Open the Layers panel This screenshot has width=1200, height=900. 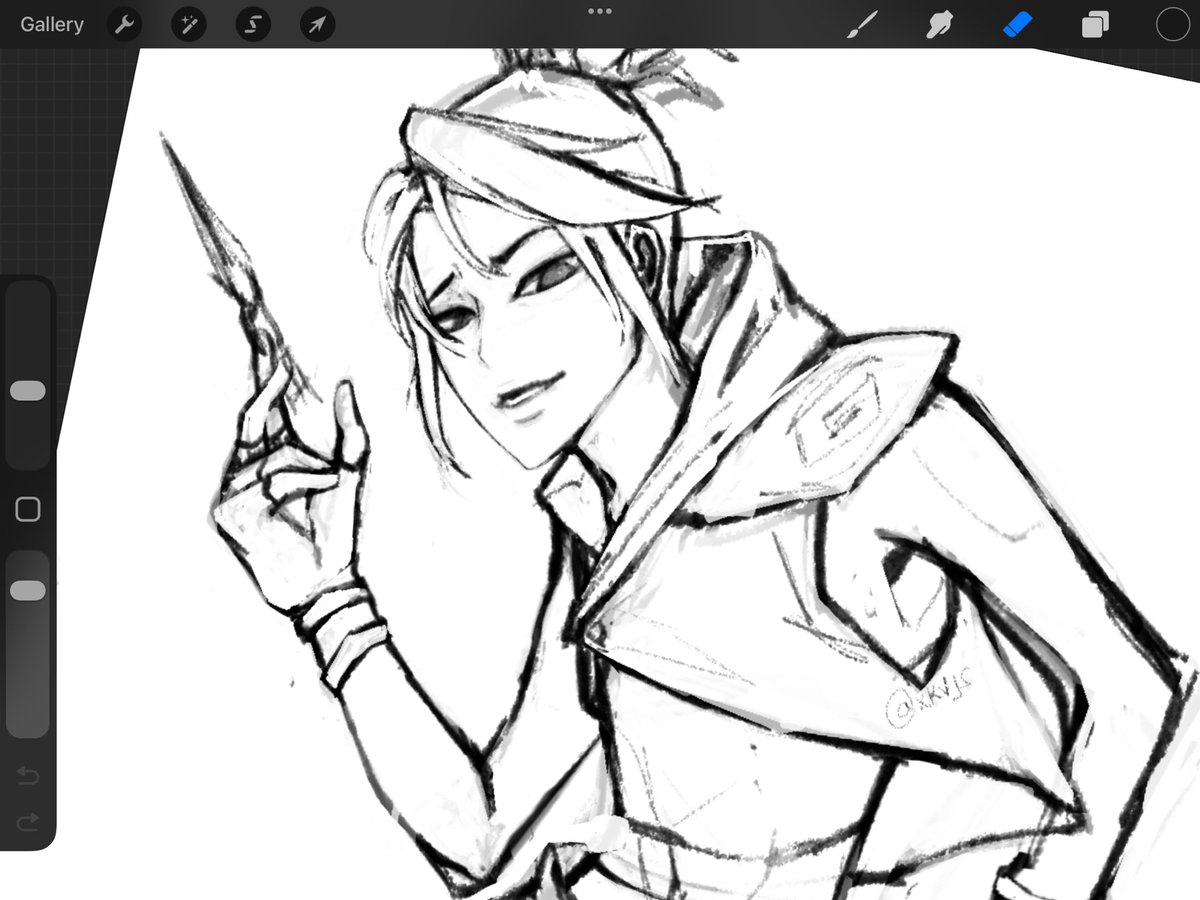tap(1095, 25)
